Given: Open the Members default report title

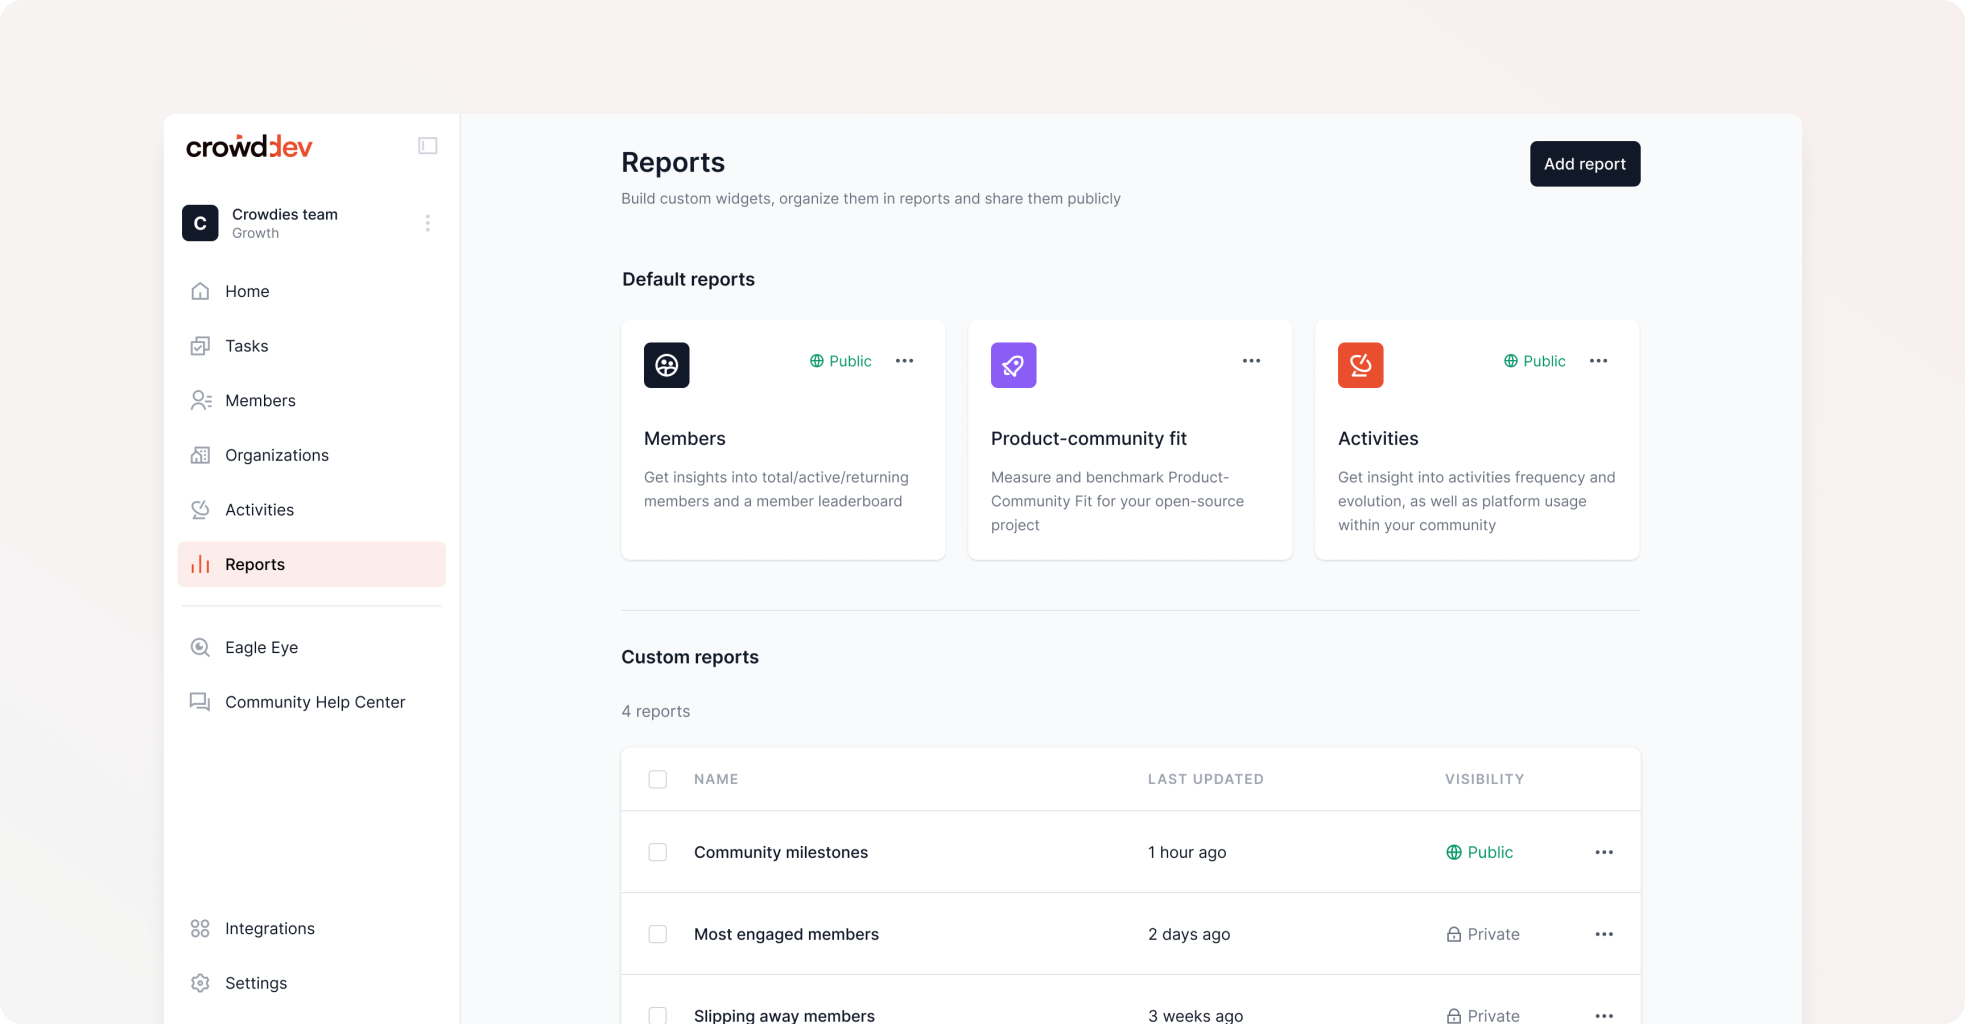Looking at the screenshot, I should 685,438.
